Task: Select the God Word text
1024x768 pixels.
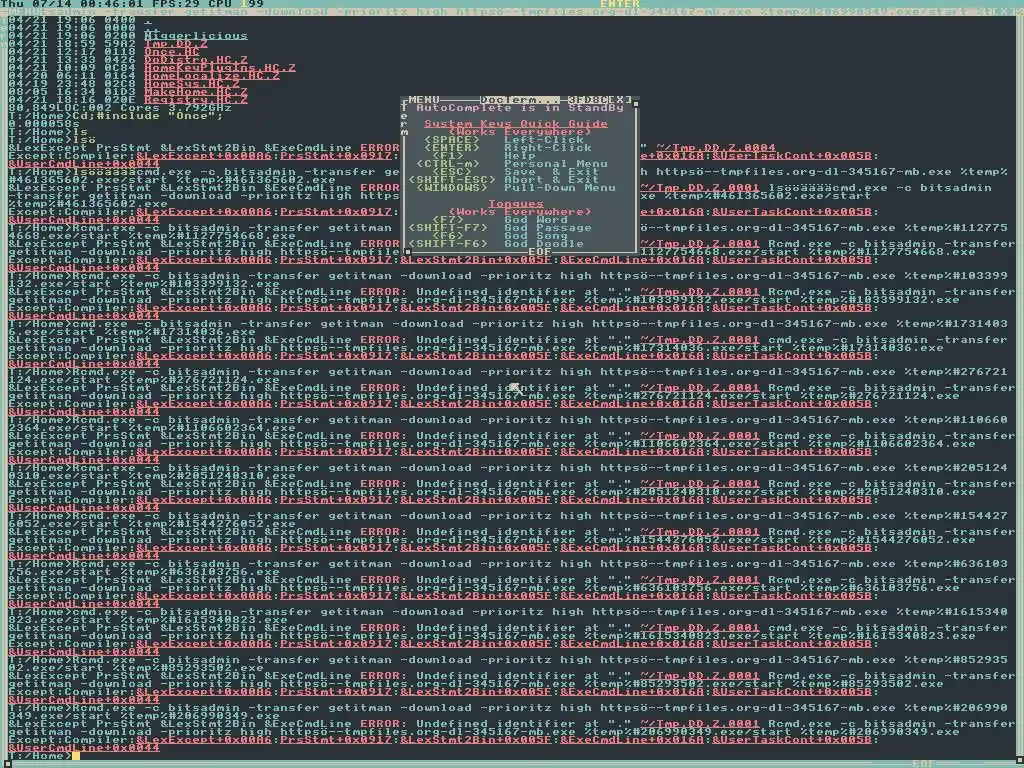Action: point(536,220)
